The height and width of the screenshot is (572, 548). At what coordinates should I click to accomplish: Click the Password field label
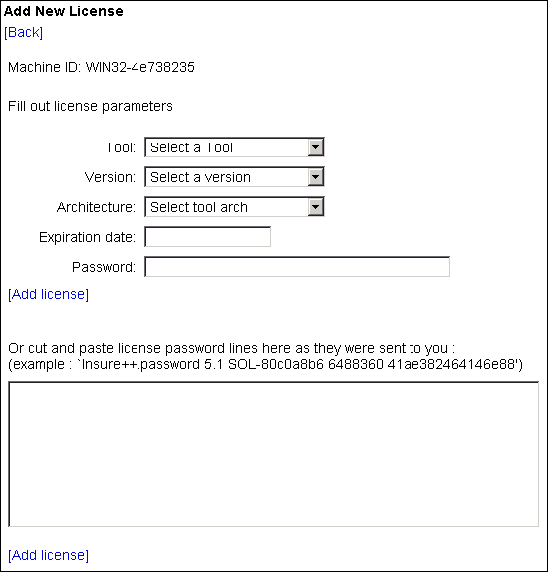click(104, 267)
